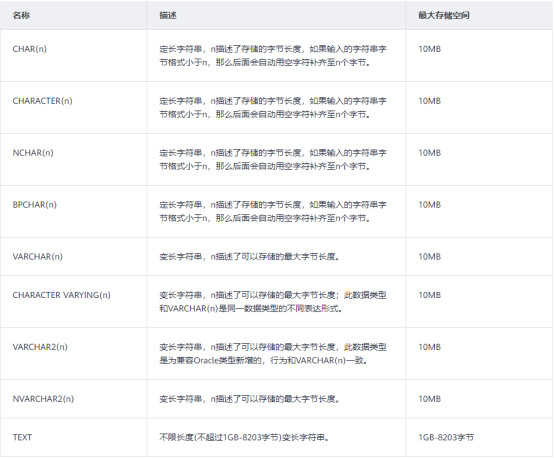Click the 1GB-8203字节 storage value
This screenshot has height=458, width=554.
[446, 438]
